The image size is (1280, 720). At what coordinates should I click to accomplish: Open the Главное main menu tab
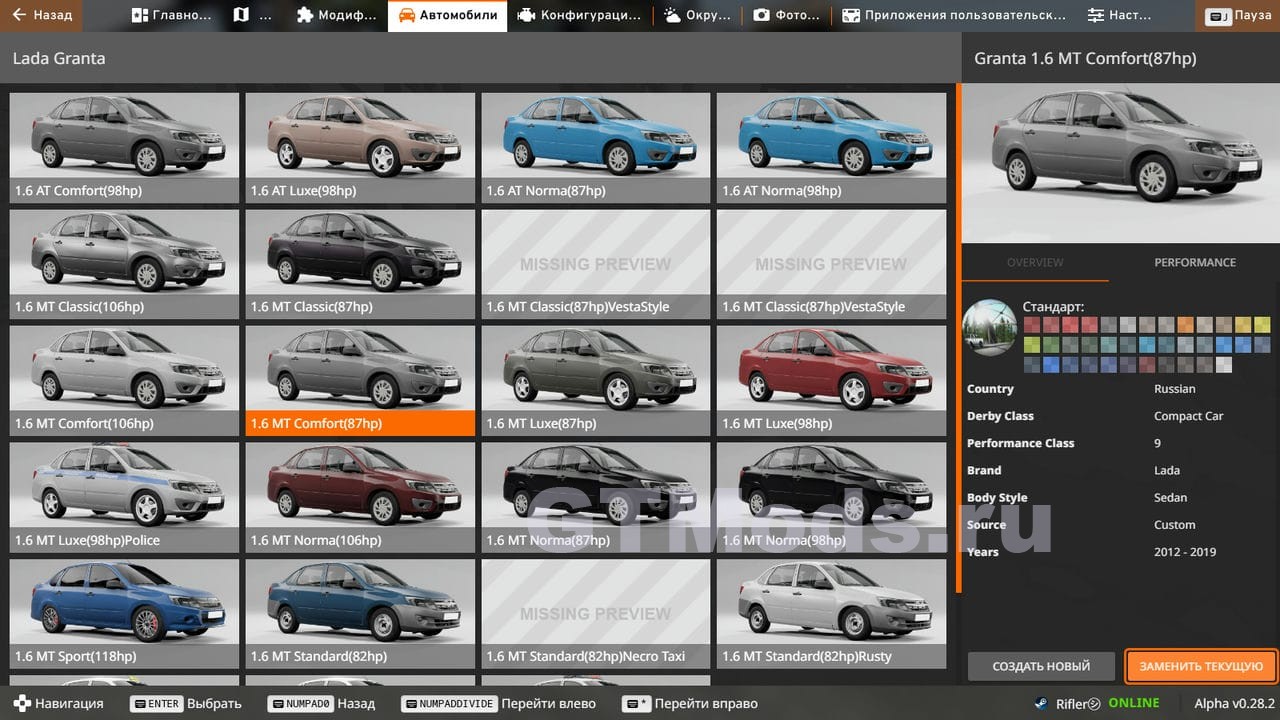[x=171, y=15]
